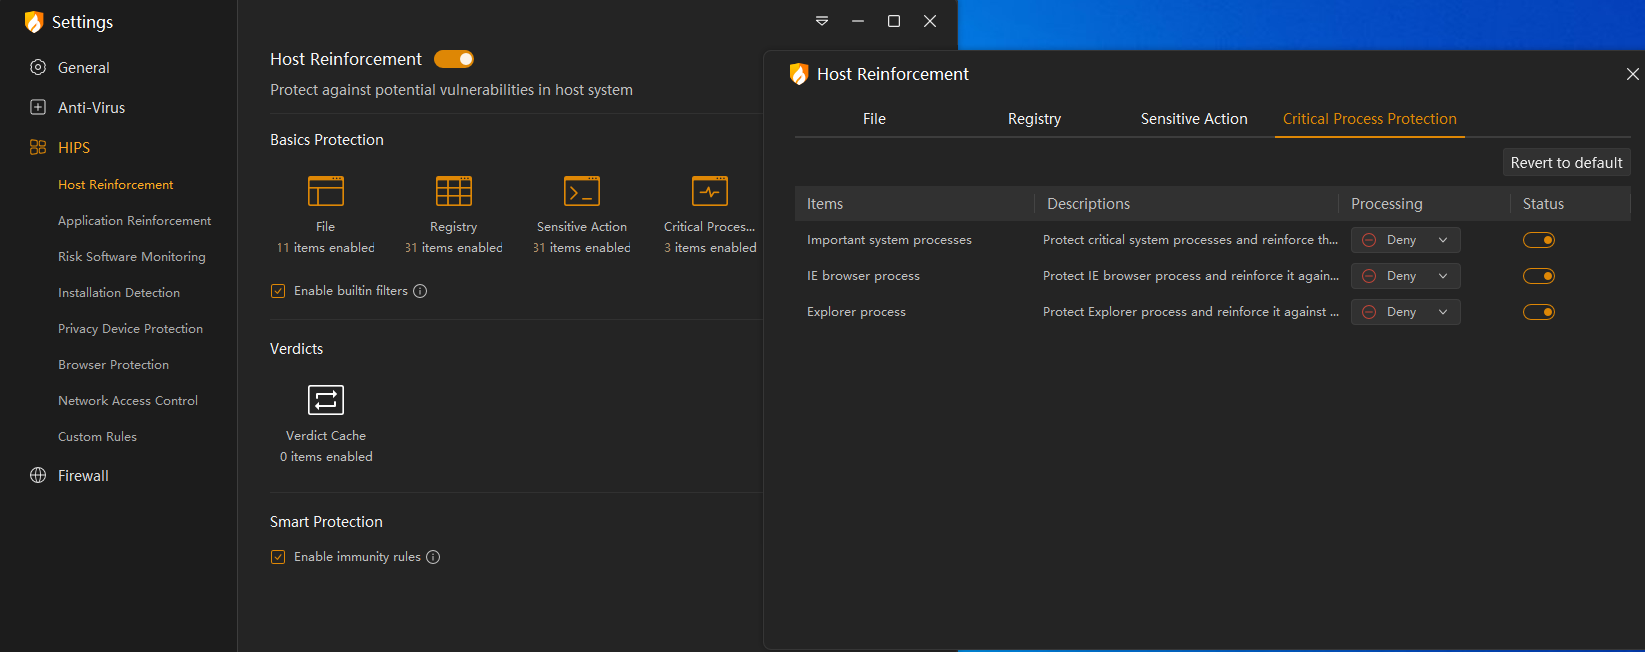Toggle the Host Reinforcement master switch

point(454,59)
